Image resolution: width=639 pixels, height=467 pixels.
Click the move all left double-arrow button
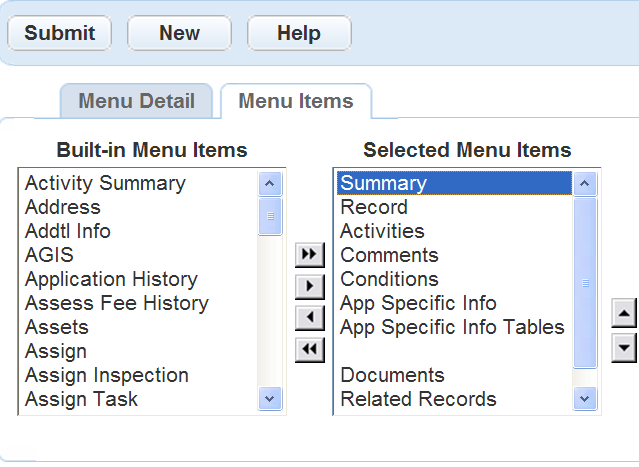click(x=310, y=349)
